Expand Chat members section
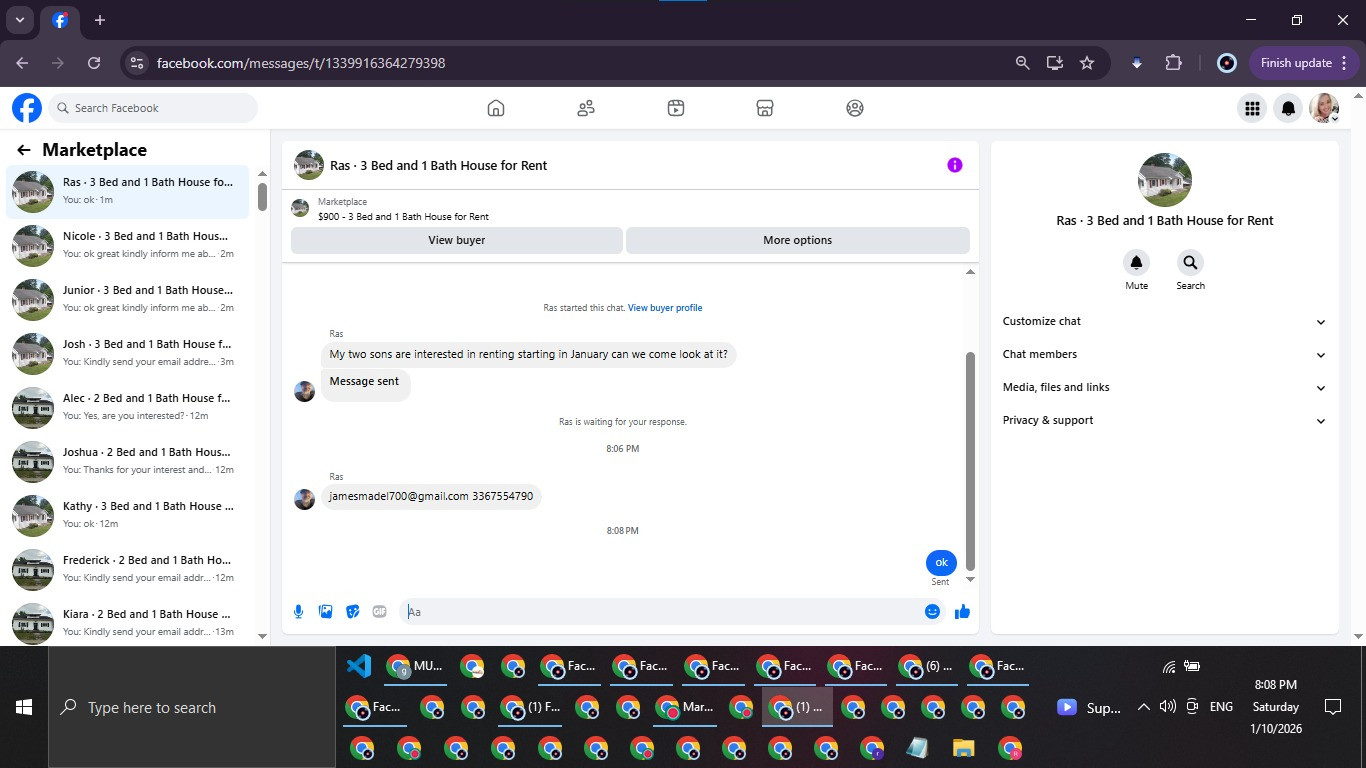Viewport: 1366px width, 768px height. (1165, 355)
